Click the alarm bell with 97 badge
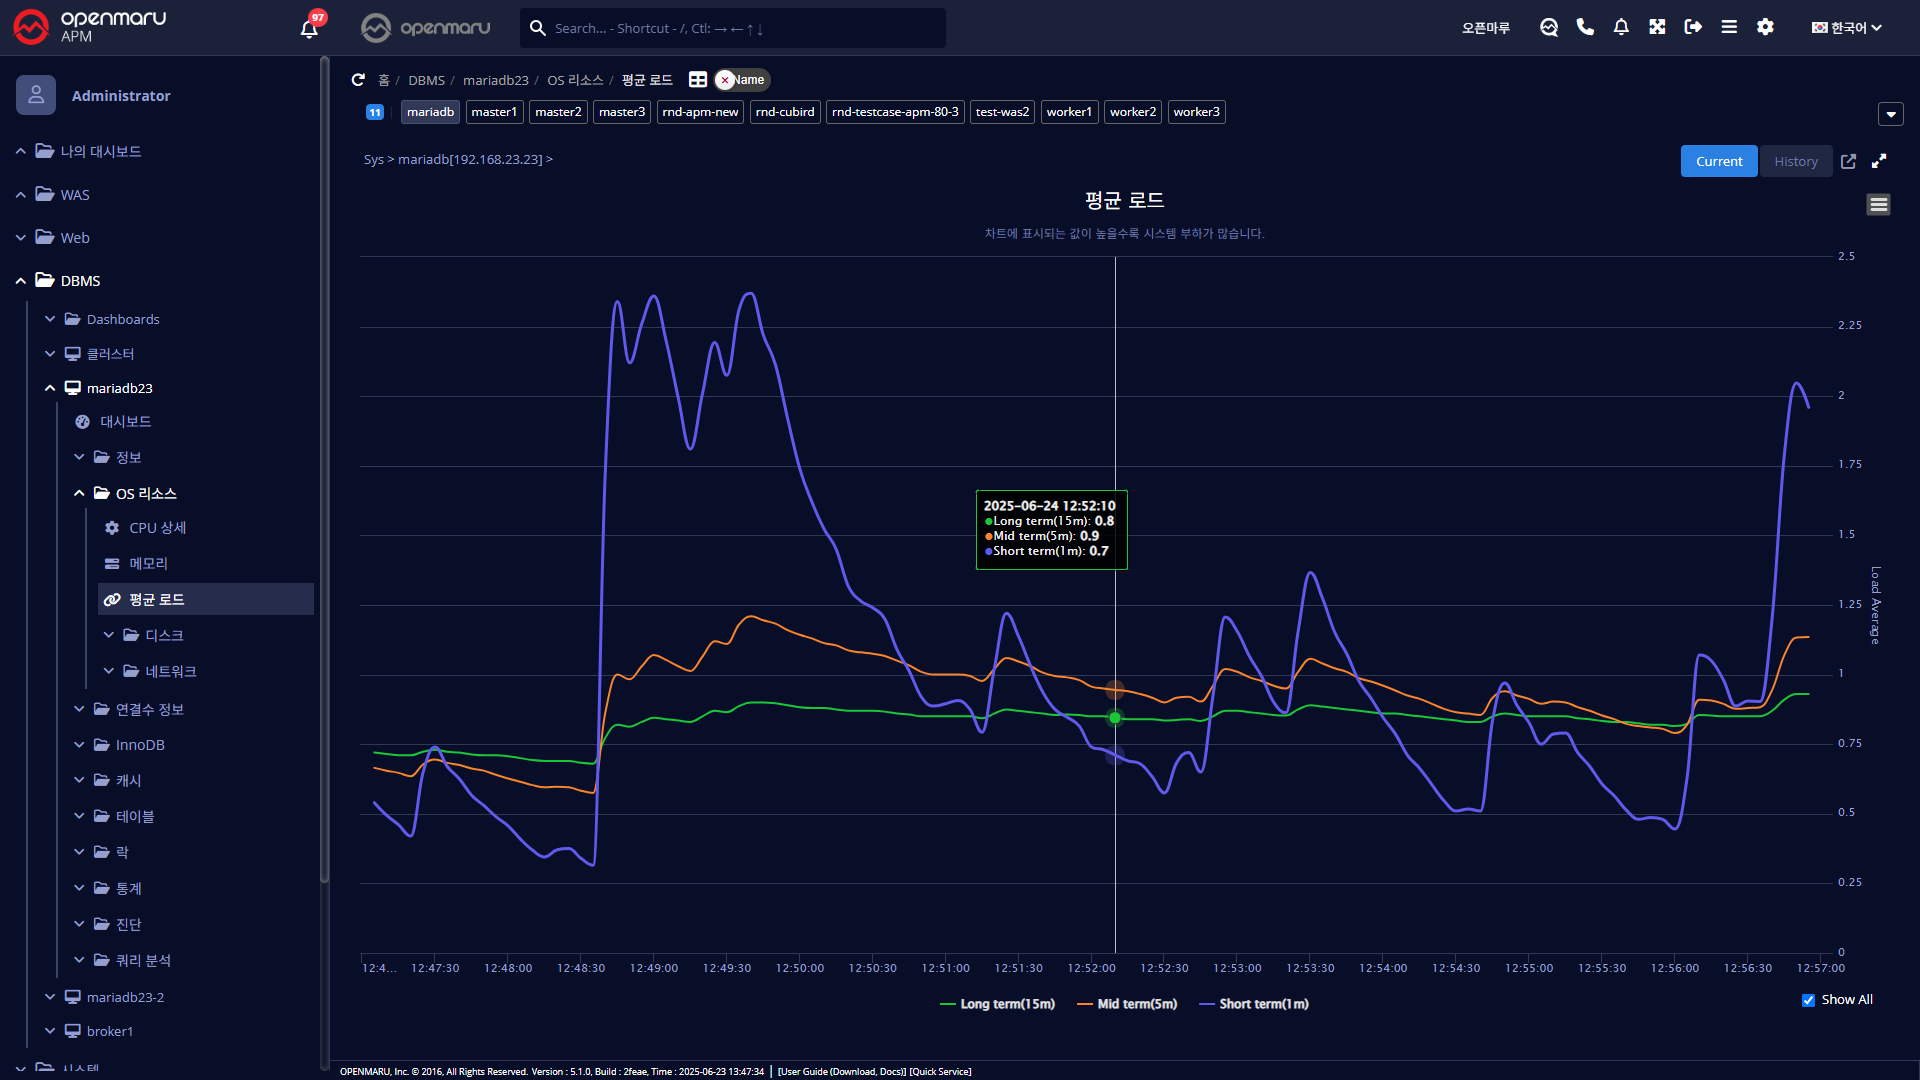Image resolution: width=1920 pixels, height=1080 pixels. pyautogui.click(x=309, y=28)
